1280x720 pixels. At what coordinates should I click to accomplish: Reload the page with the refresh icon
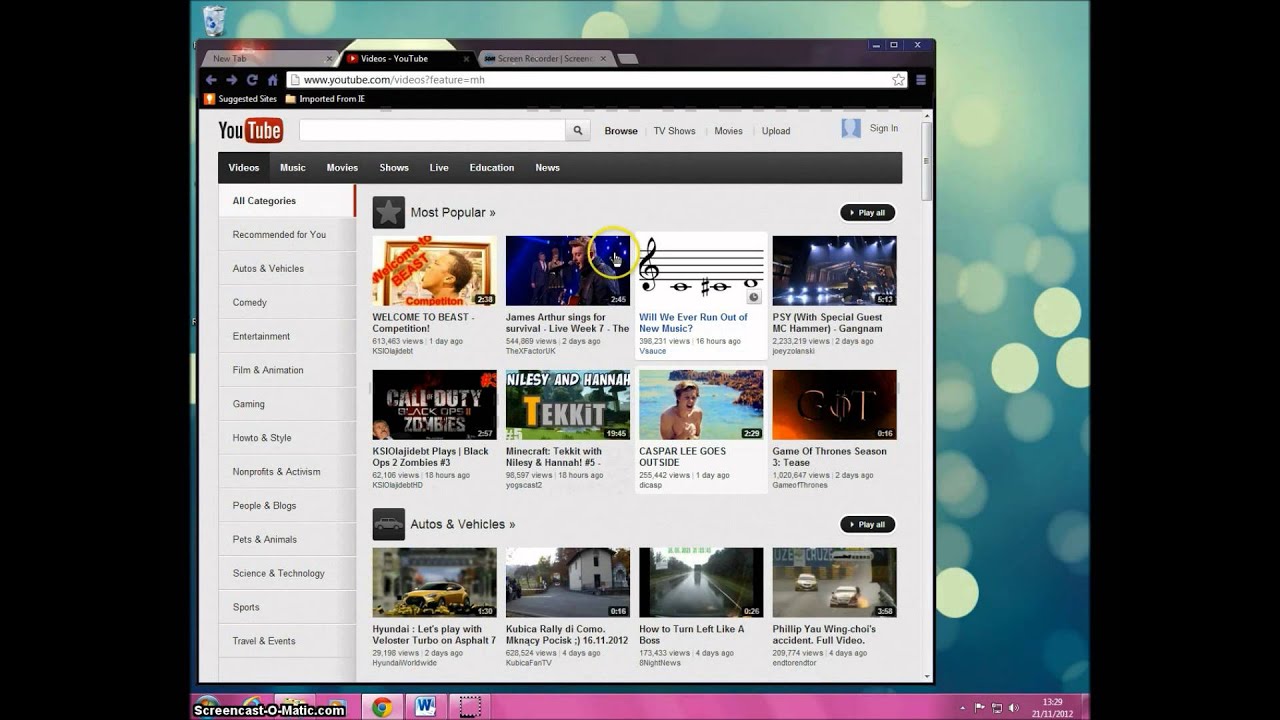pos(252,80)
